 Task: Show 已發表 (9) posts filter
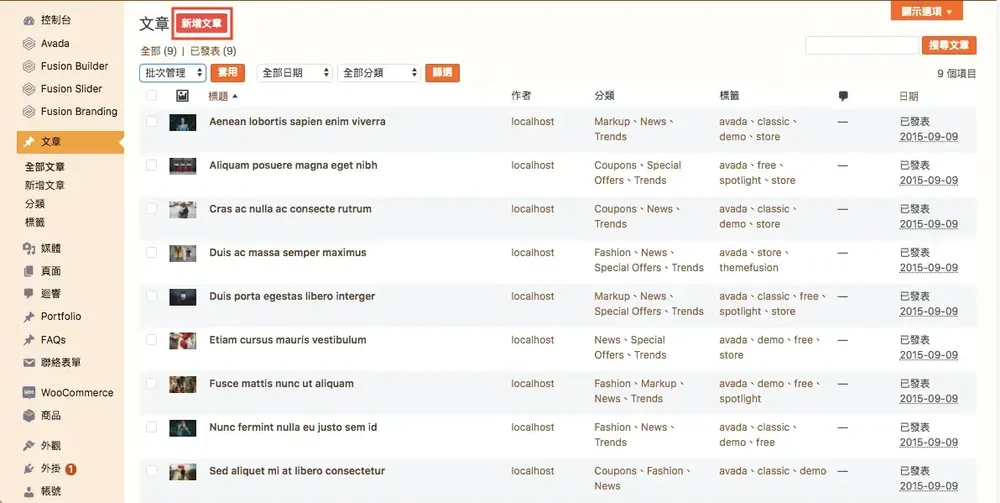(213, 51)
